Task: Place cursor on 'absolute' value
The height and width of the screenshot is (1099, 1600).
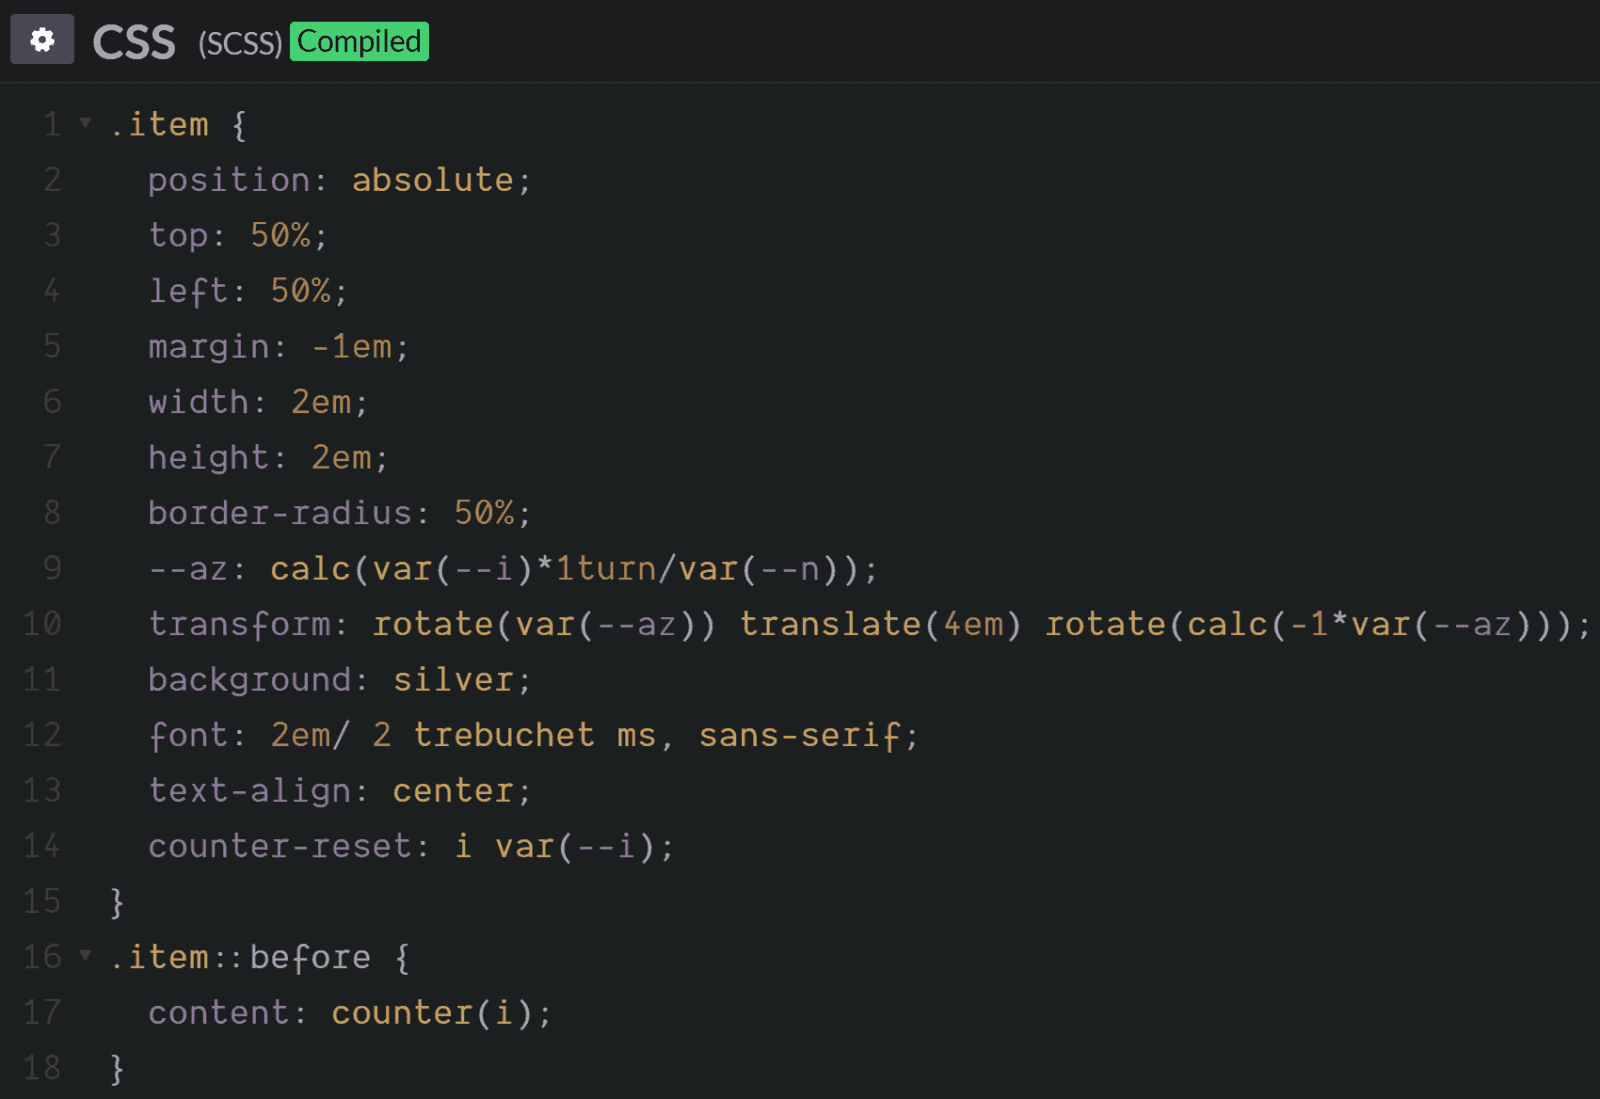Action: click(x=432, y=180)
